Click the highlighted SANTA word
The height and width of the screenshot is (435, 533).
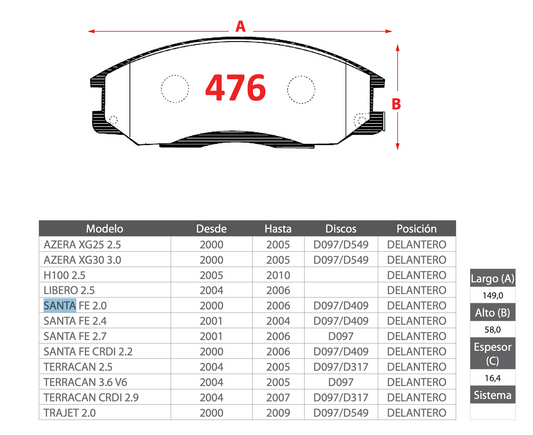click(x=60, y=306)
